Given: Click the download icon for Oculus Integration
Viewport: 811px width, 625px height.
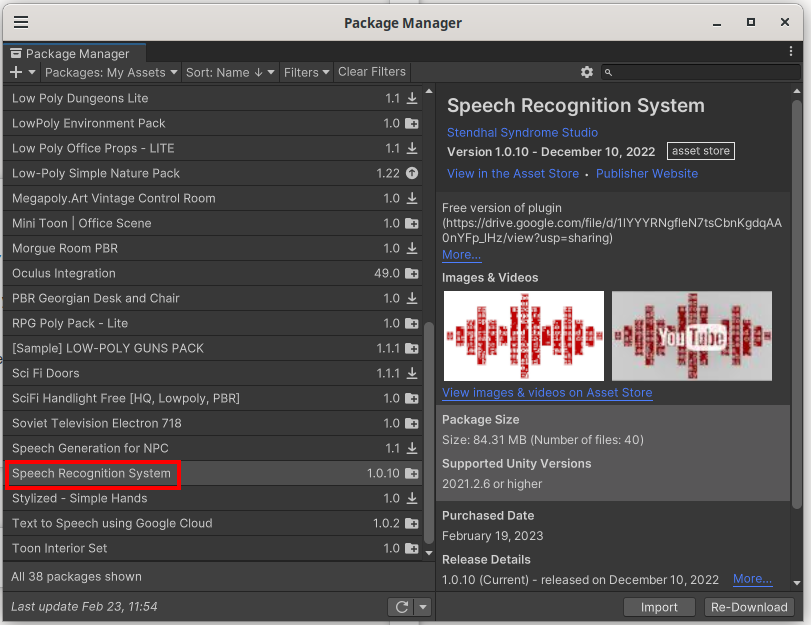Looking at the screenshot, I should (x=411, y=273).
